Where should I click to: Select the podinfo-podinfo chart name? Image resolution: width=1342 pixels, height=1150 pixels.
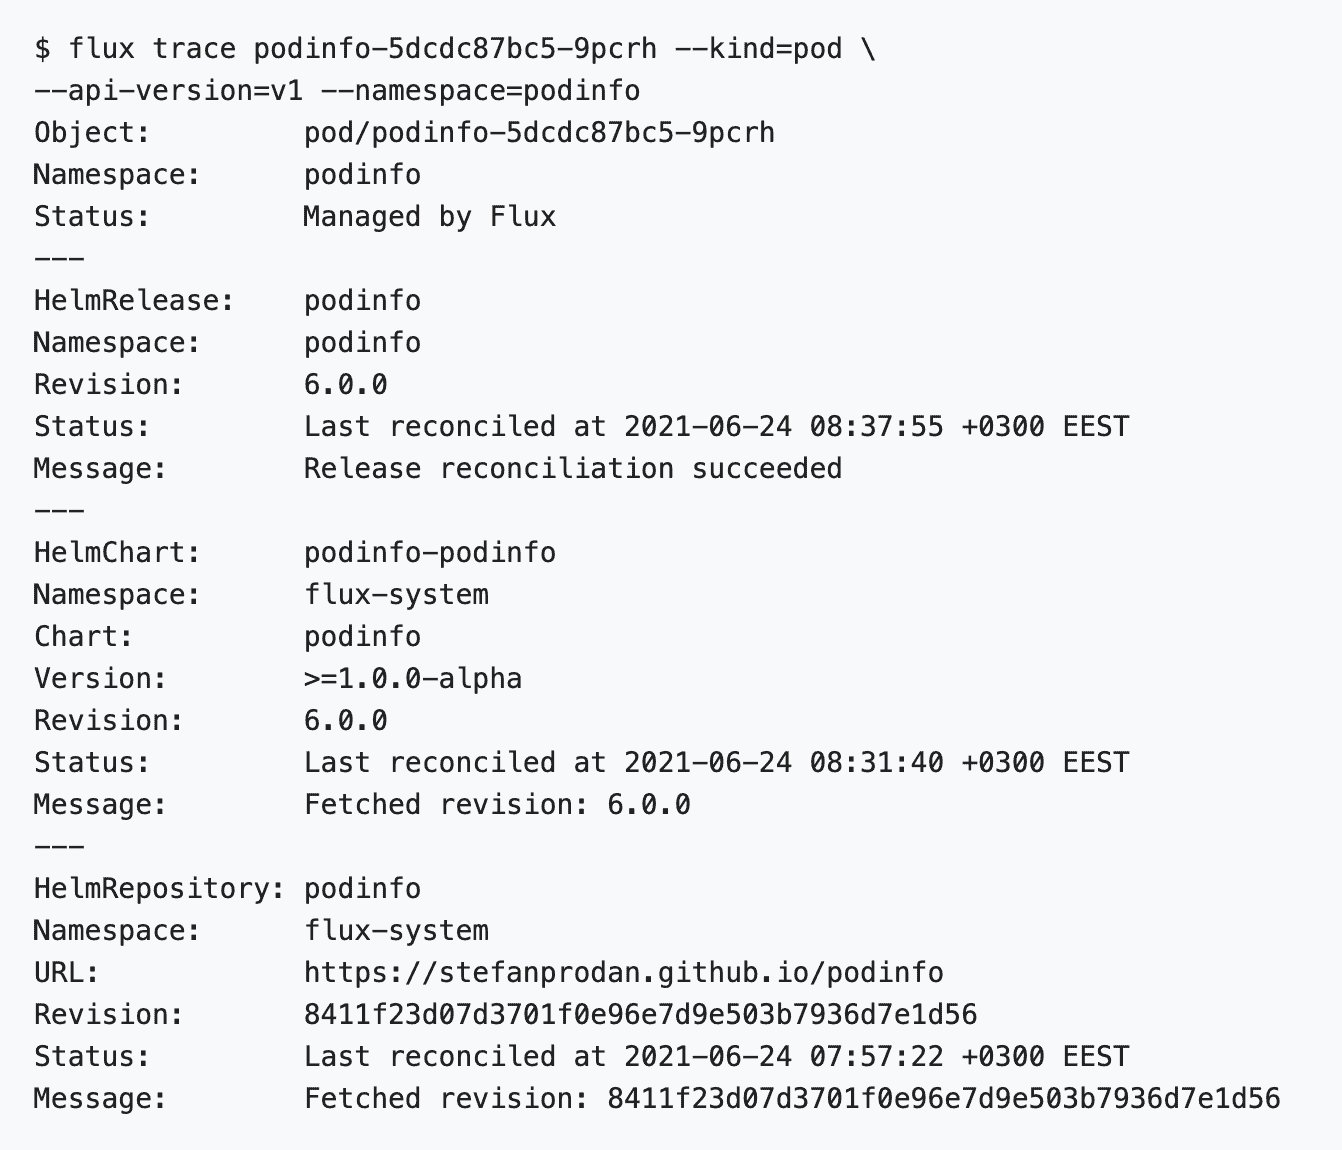point(429,553)
